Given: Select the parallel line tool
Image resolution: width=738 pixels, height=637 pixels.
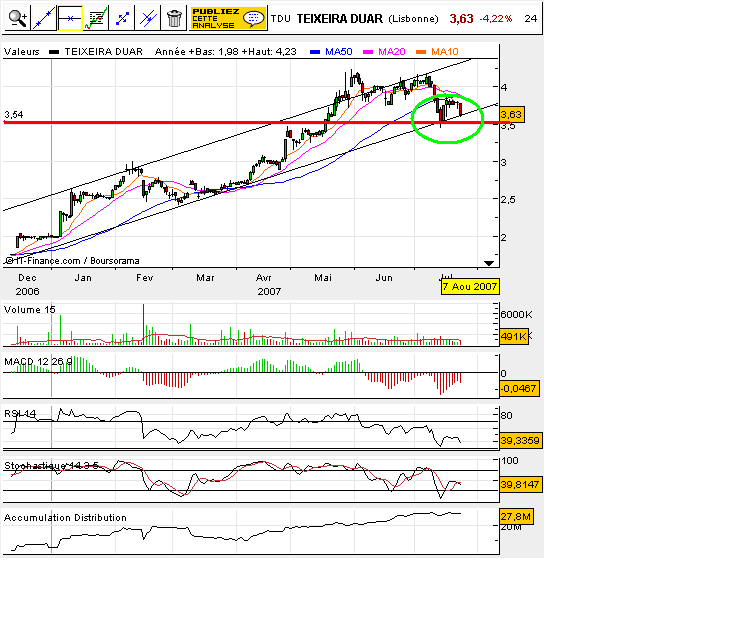Looking at the screenshot, I should coord(148,18).
